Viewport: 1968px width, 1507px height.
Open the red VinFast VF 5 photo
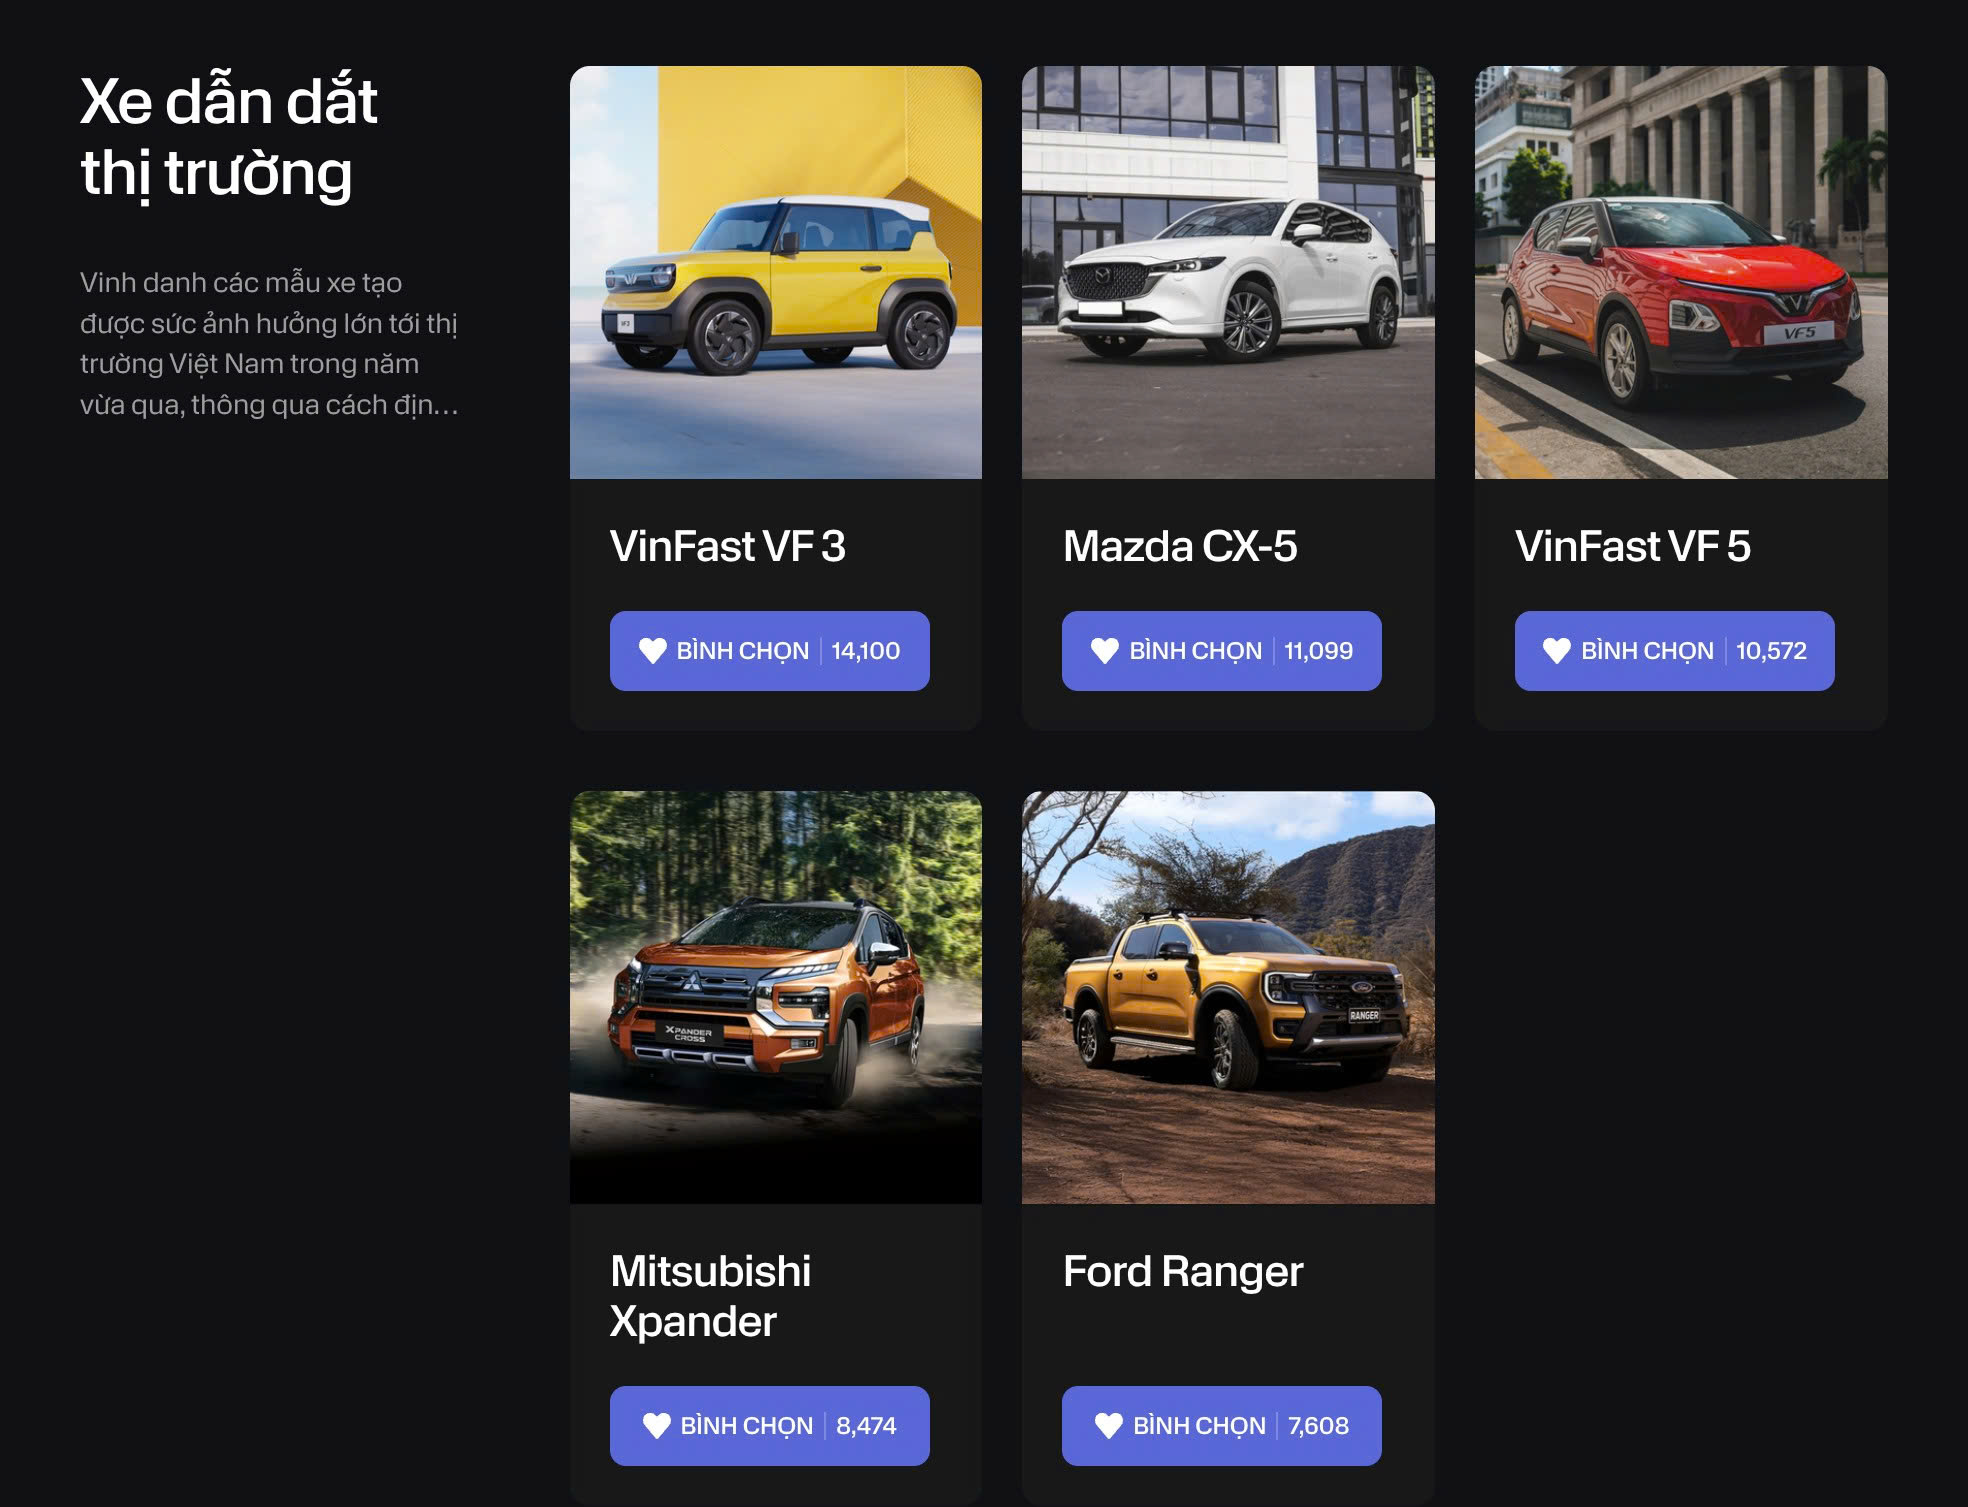coord(1681,272)
